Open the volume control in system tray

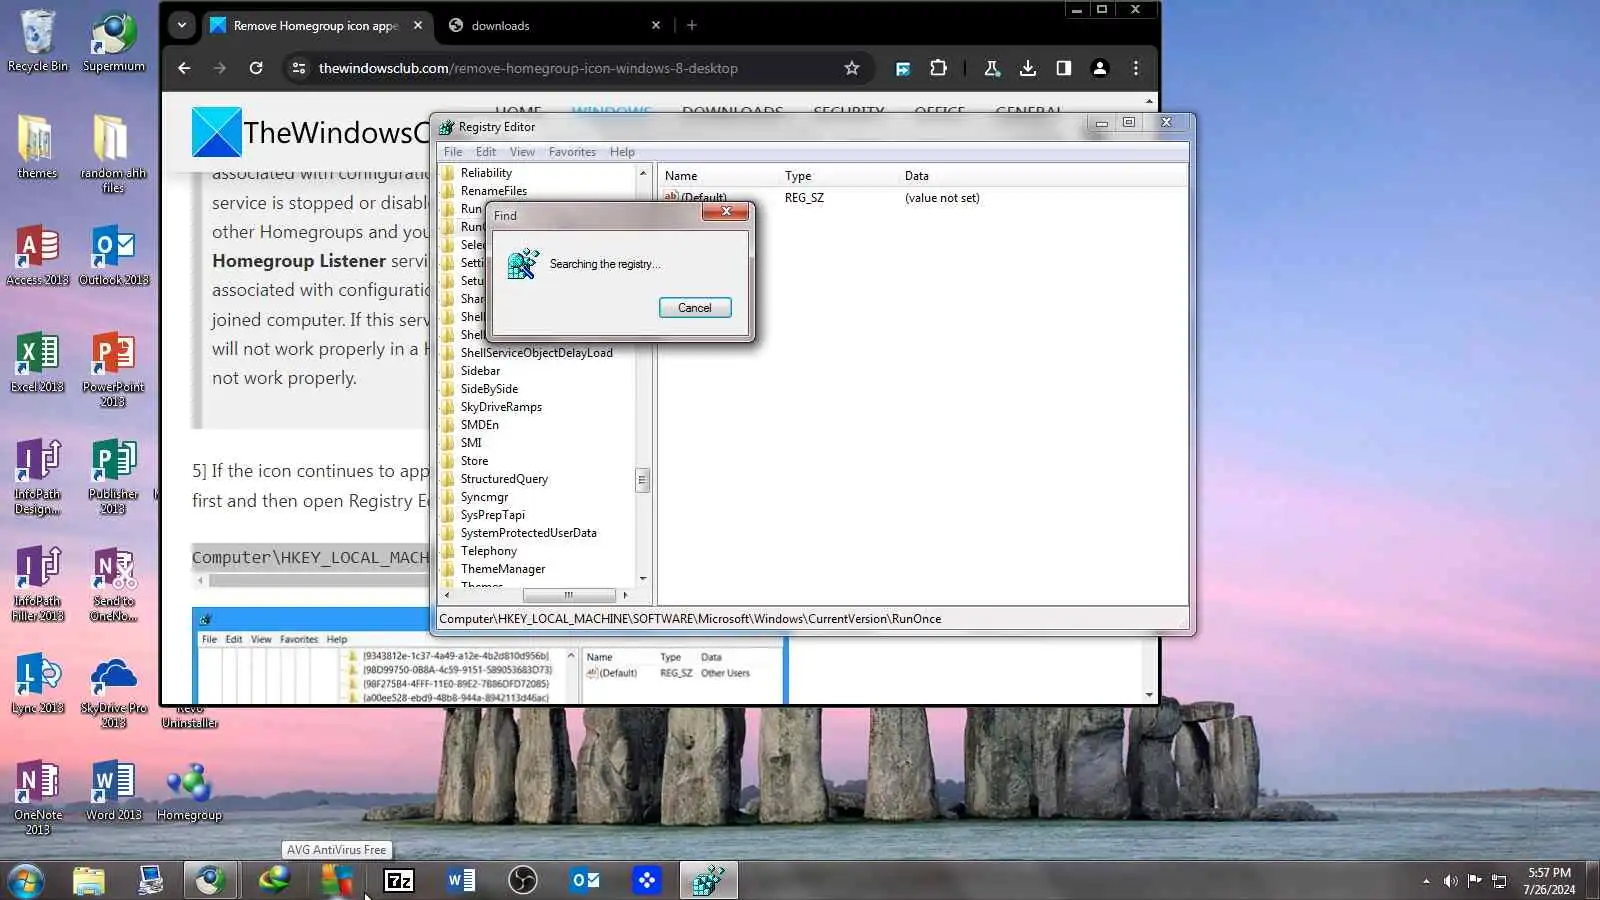coord(1450,881)
